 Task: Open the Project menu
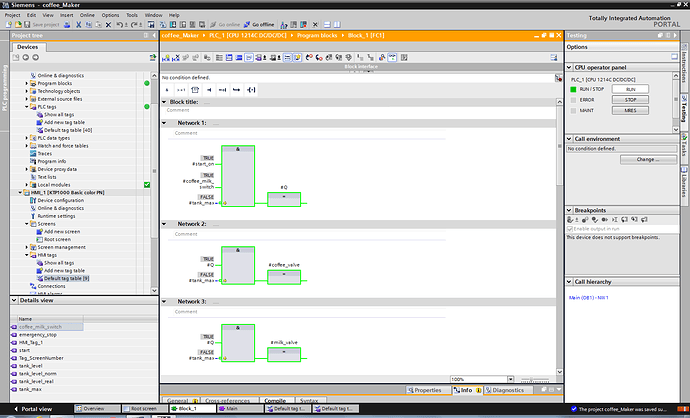pos(12,15)
